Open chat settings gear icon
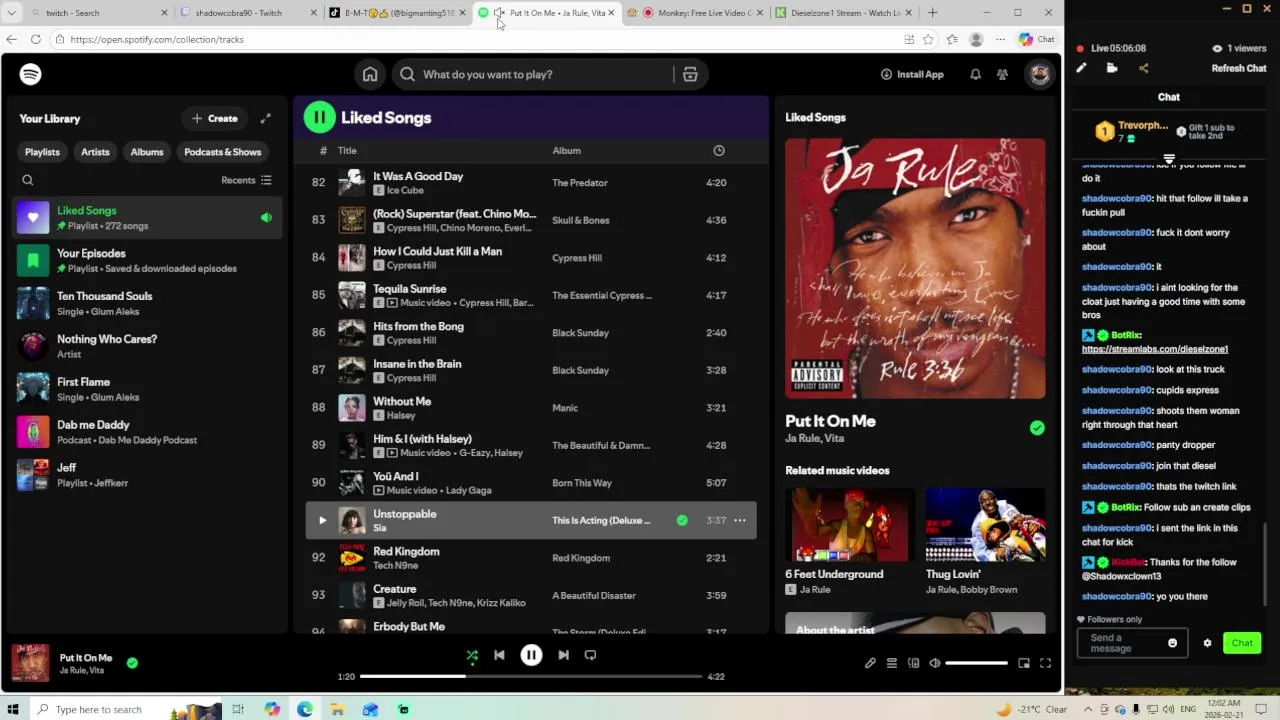This screenshot has width=1280, height=720. 1207,643
